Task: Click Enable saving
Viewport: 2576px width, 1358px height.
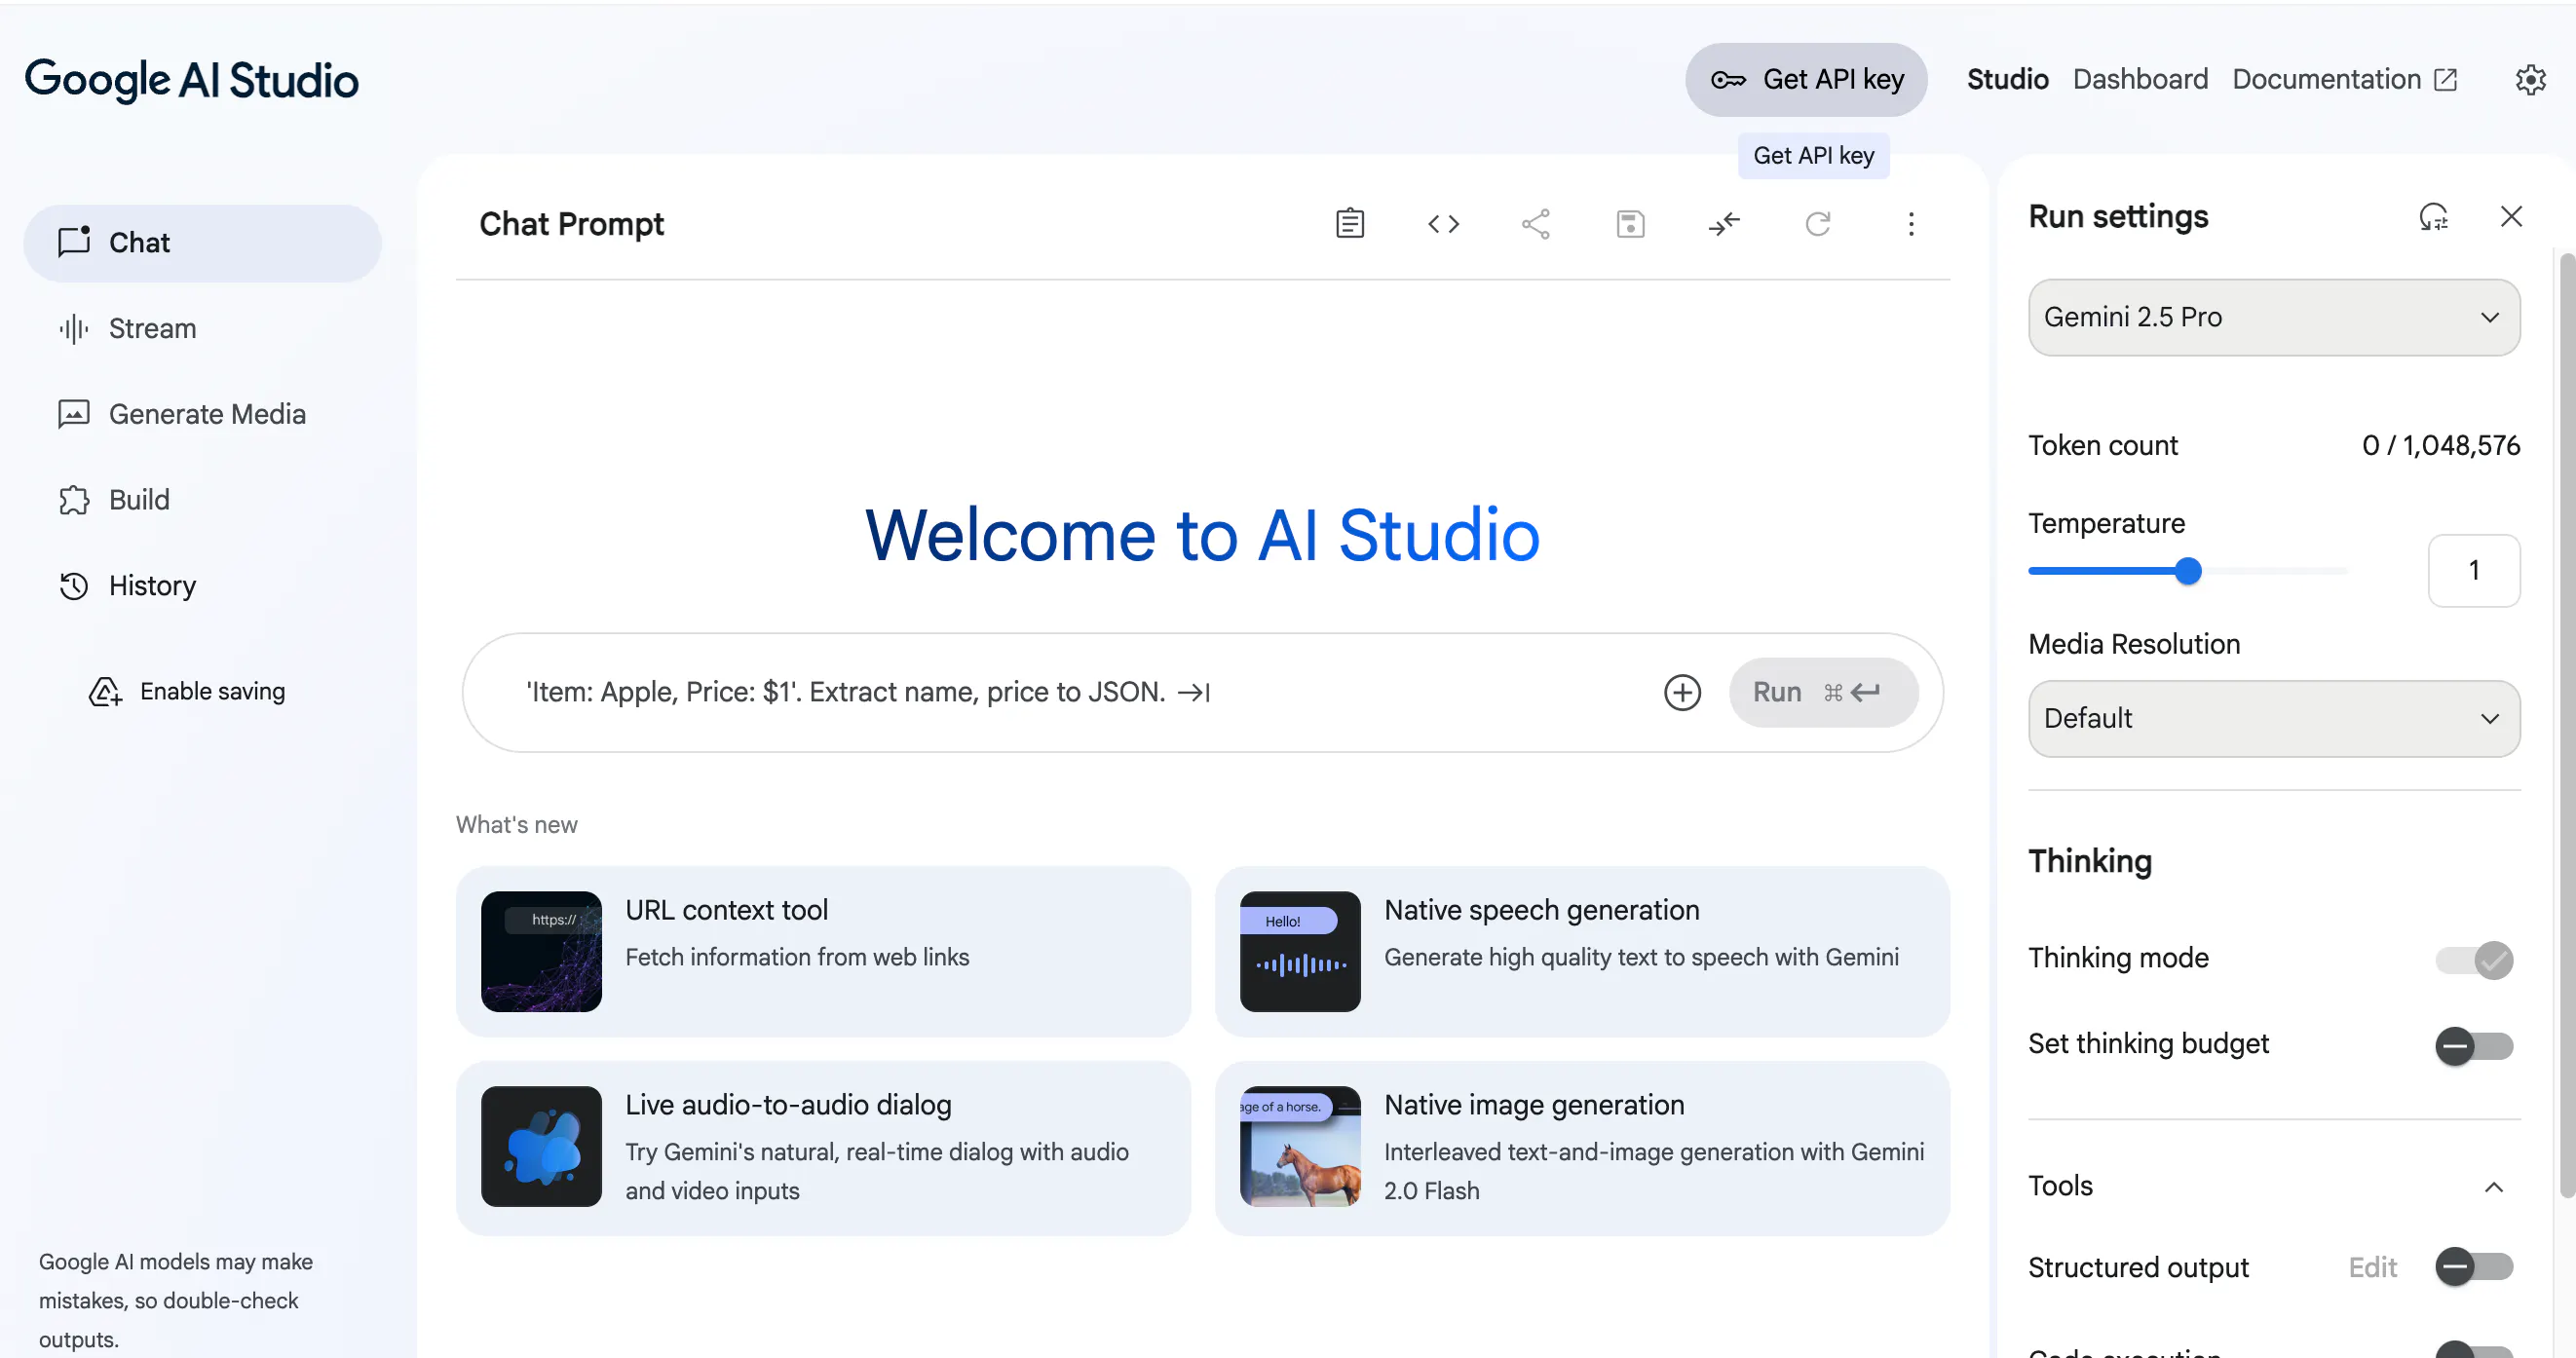Action: [187, 691]
